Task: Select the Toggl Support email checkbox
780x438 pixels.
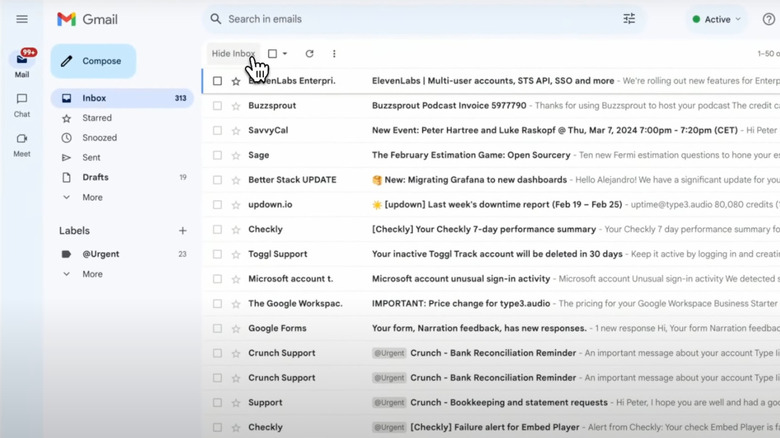Action: point(217,254)
